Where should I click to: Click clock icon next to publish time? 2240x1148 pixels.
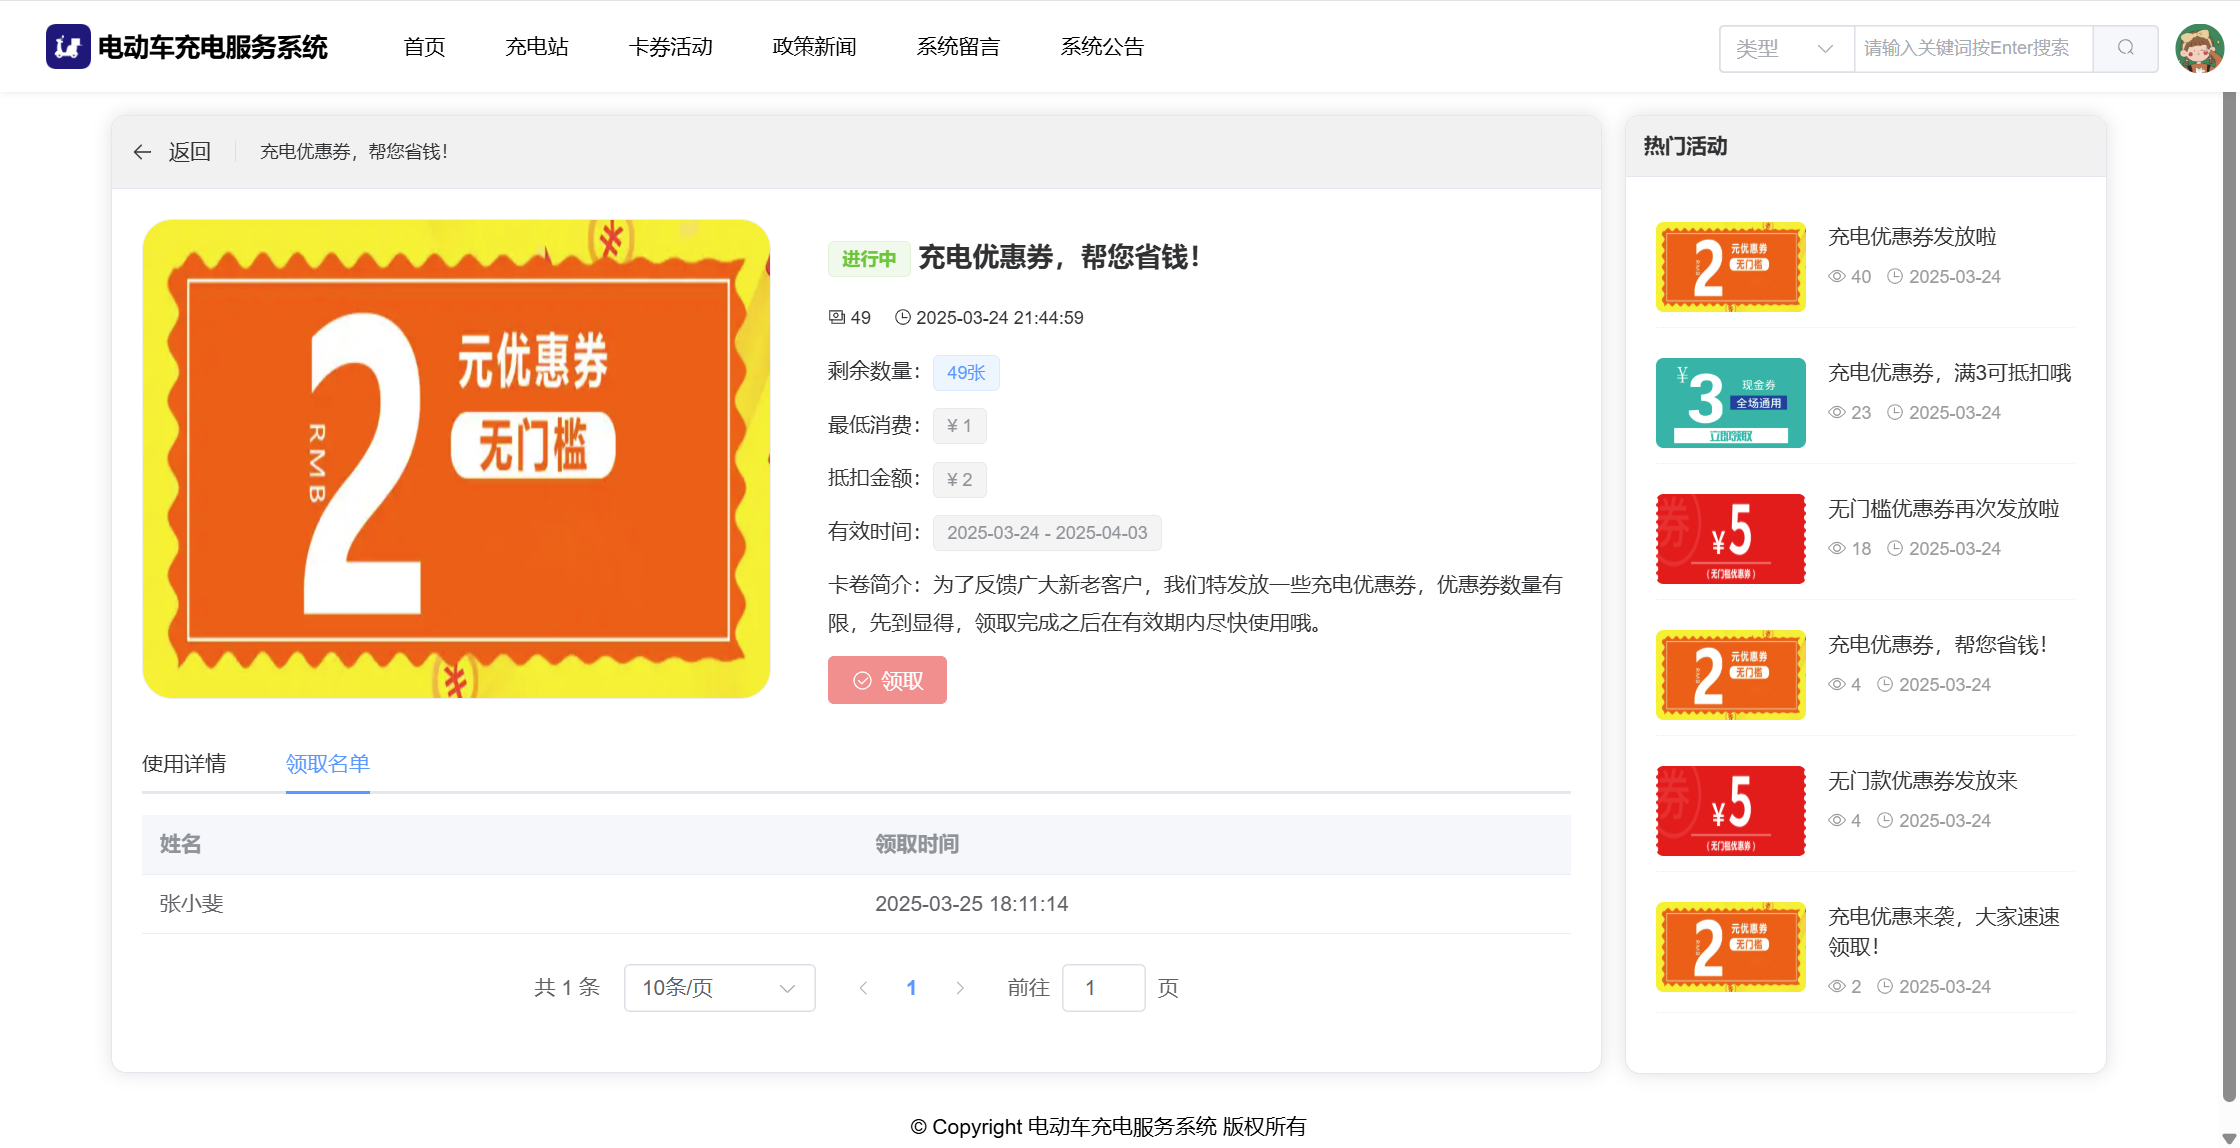point(902,317)
